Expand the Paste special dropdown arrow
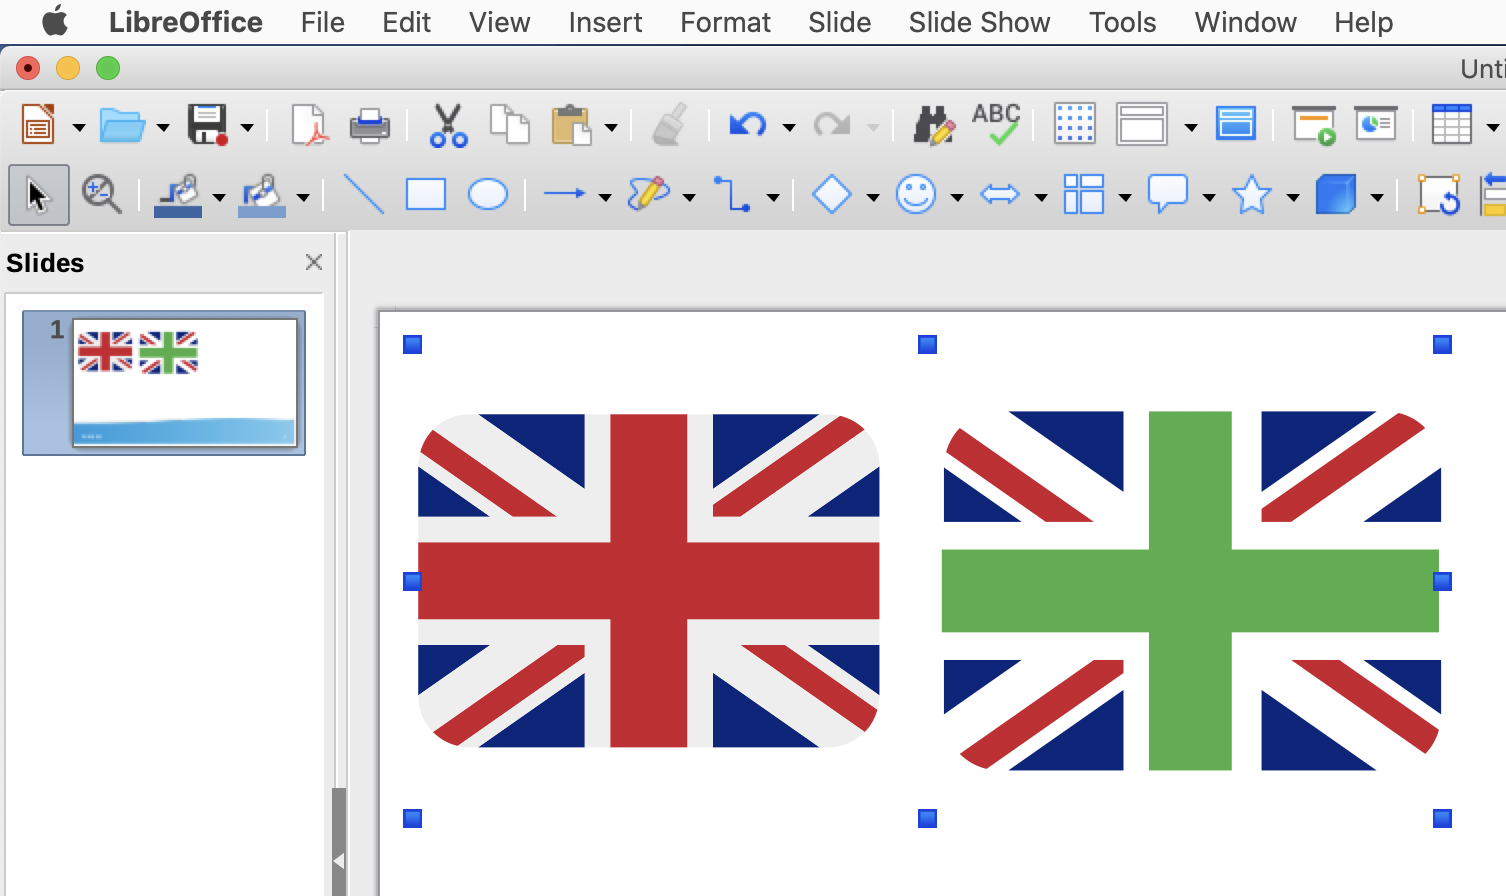Viewport: 1506px width, 896px height. [x=611, y=128]
